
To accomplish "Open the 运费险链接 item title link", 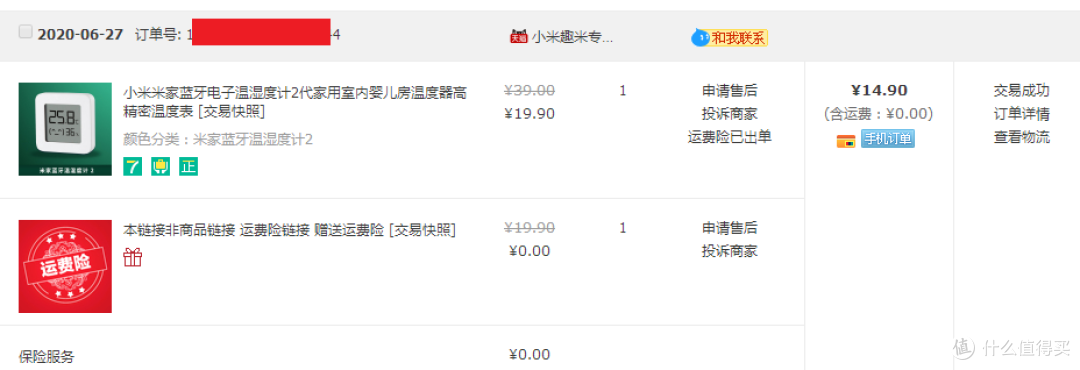I will [x=289, y=229].
